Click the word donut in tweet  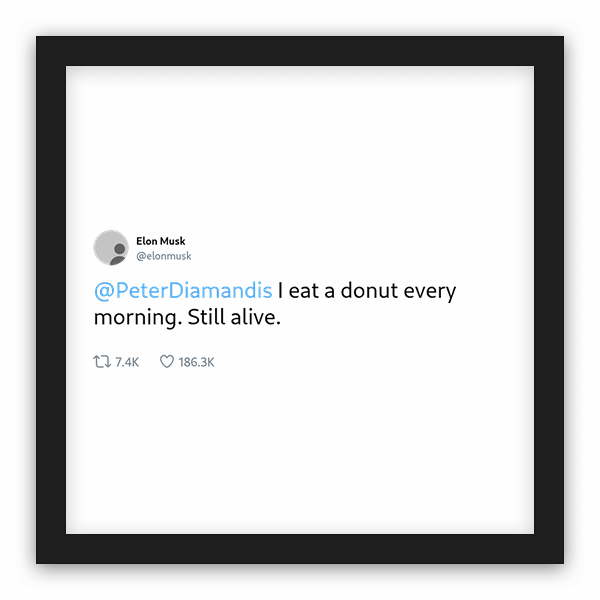click(x=369, y=290)
